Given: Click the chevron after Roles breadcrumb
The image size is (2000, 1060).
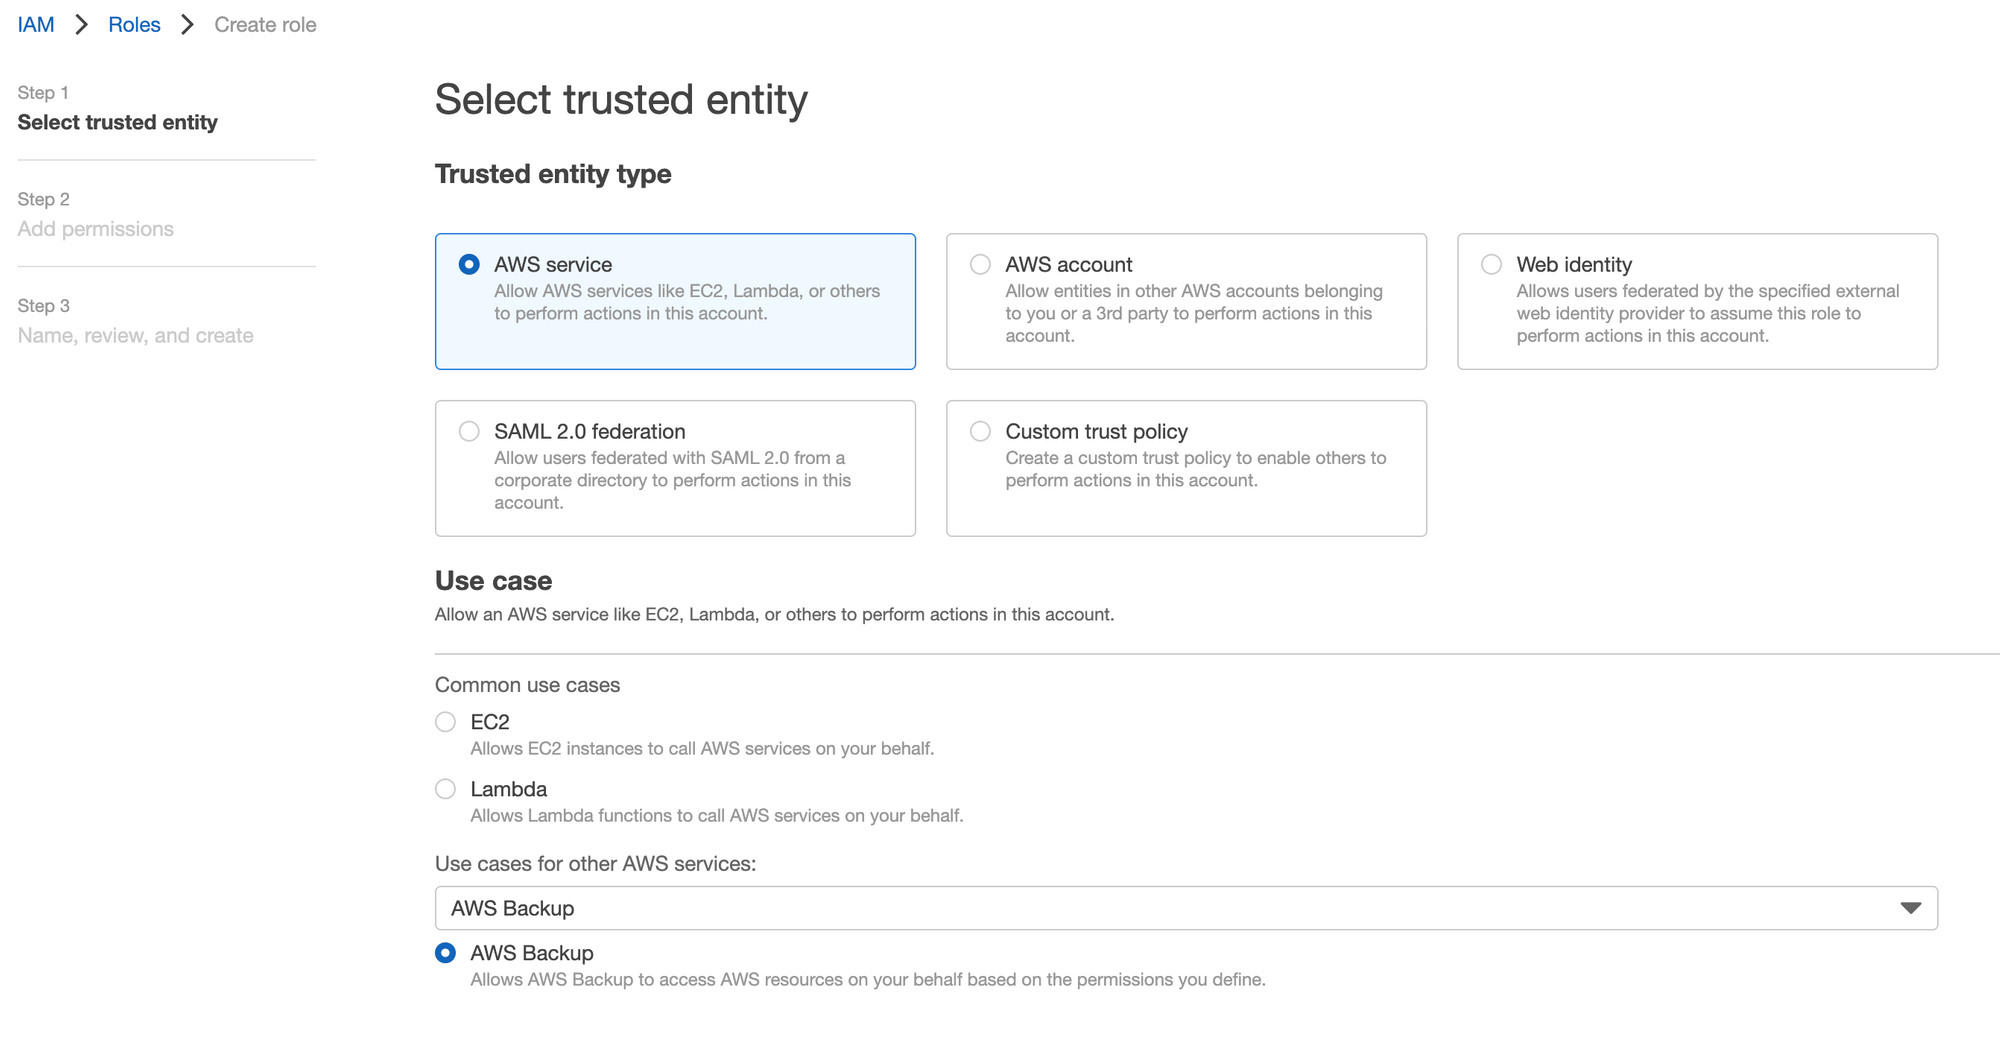Looking at the screenshot, I should point(187,25).
